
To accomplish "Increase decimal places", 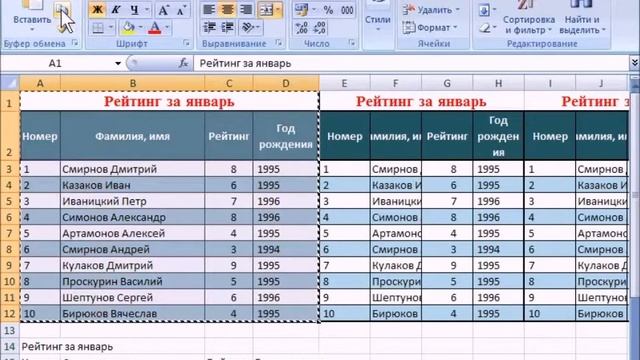I will pos(302,28).
